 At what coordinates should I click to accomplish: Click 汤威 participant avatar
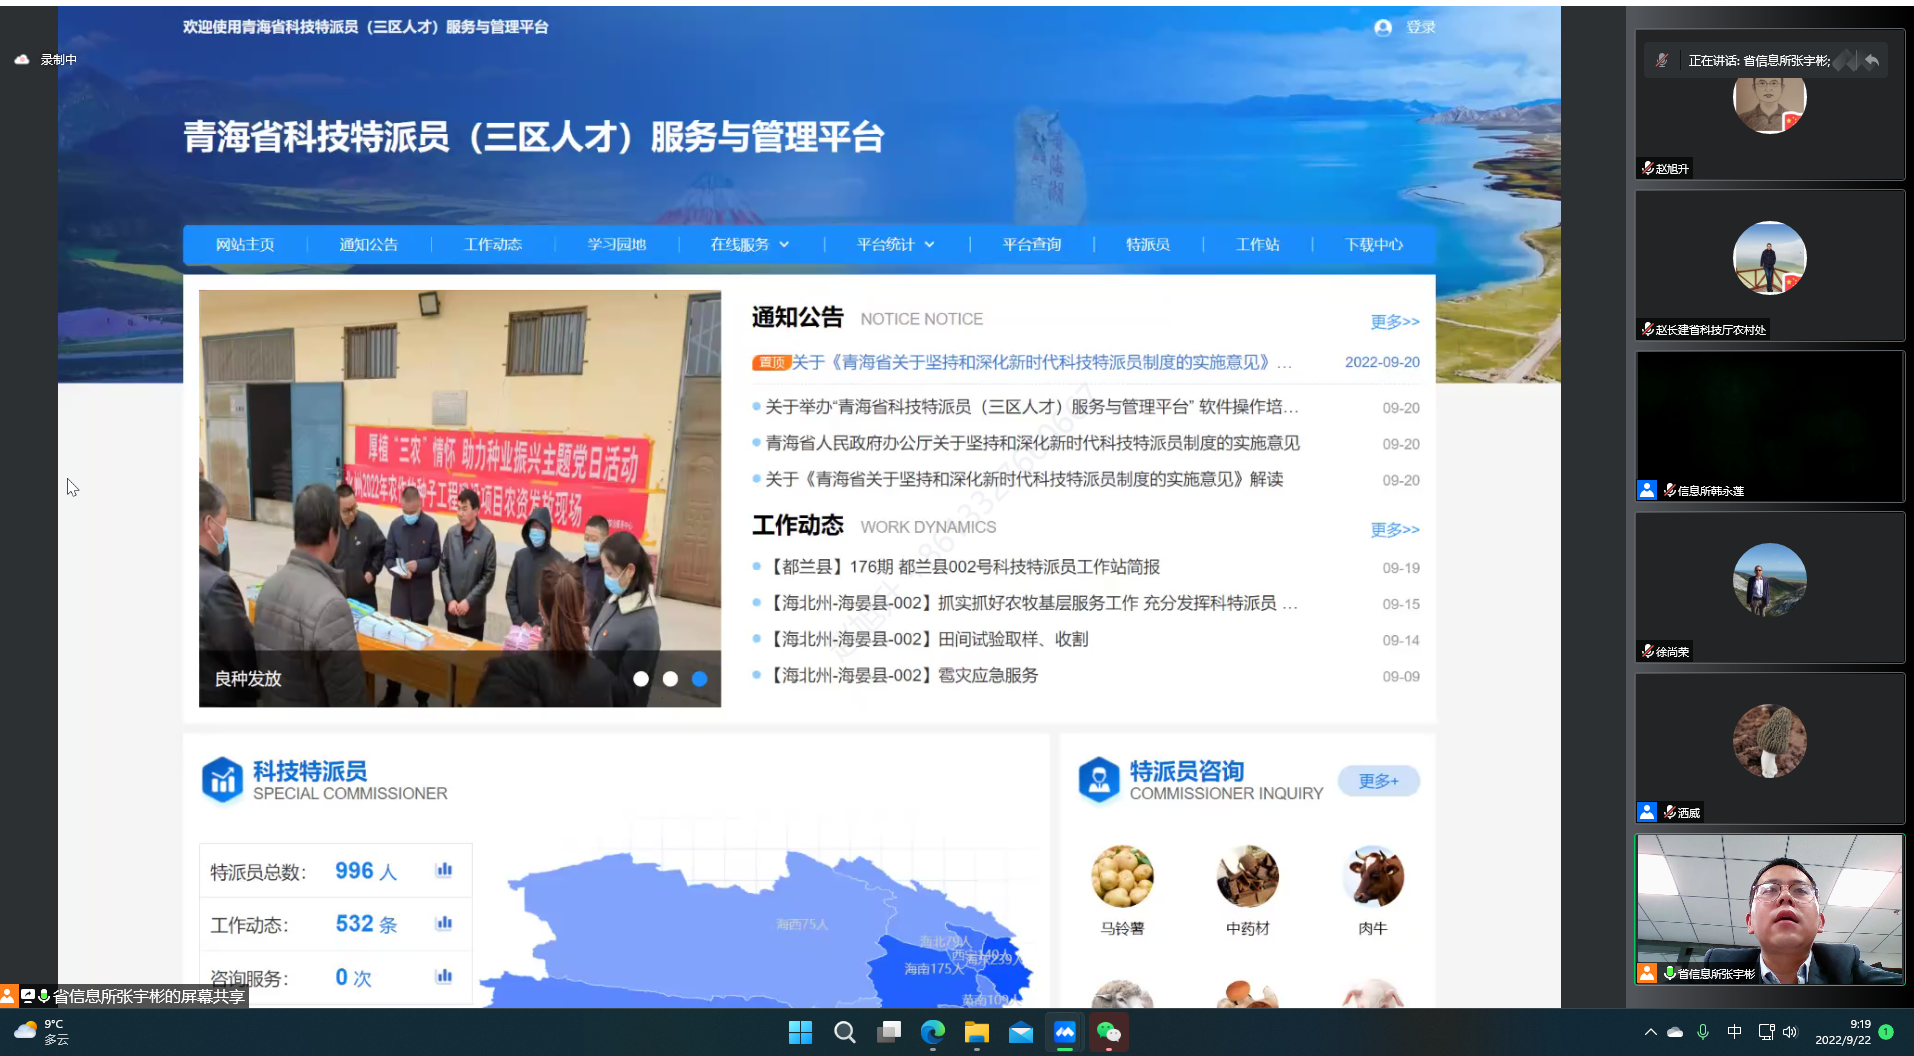pos(1769,741)
